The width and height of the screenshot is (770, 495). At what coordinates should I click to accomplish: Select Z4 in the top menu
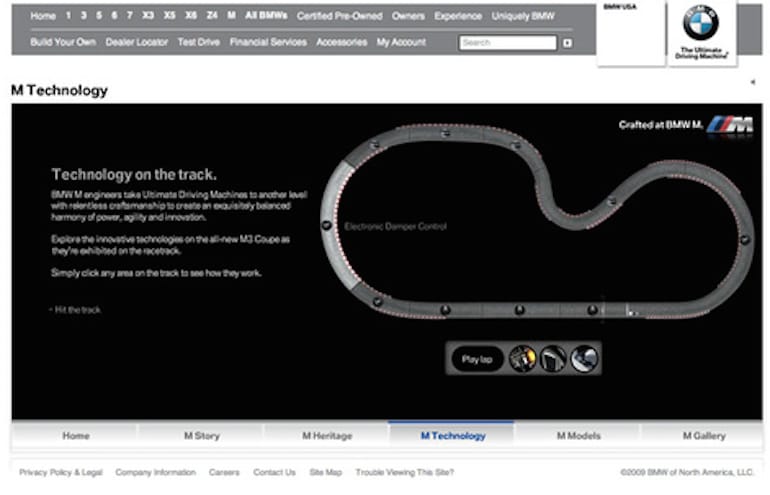[212, 16]
